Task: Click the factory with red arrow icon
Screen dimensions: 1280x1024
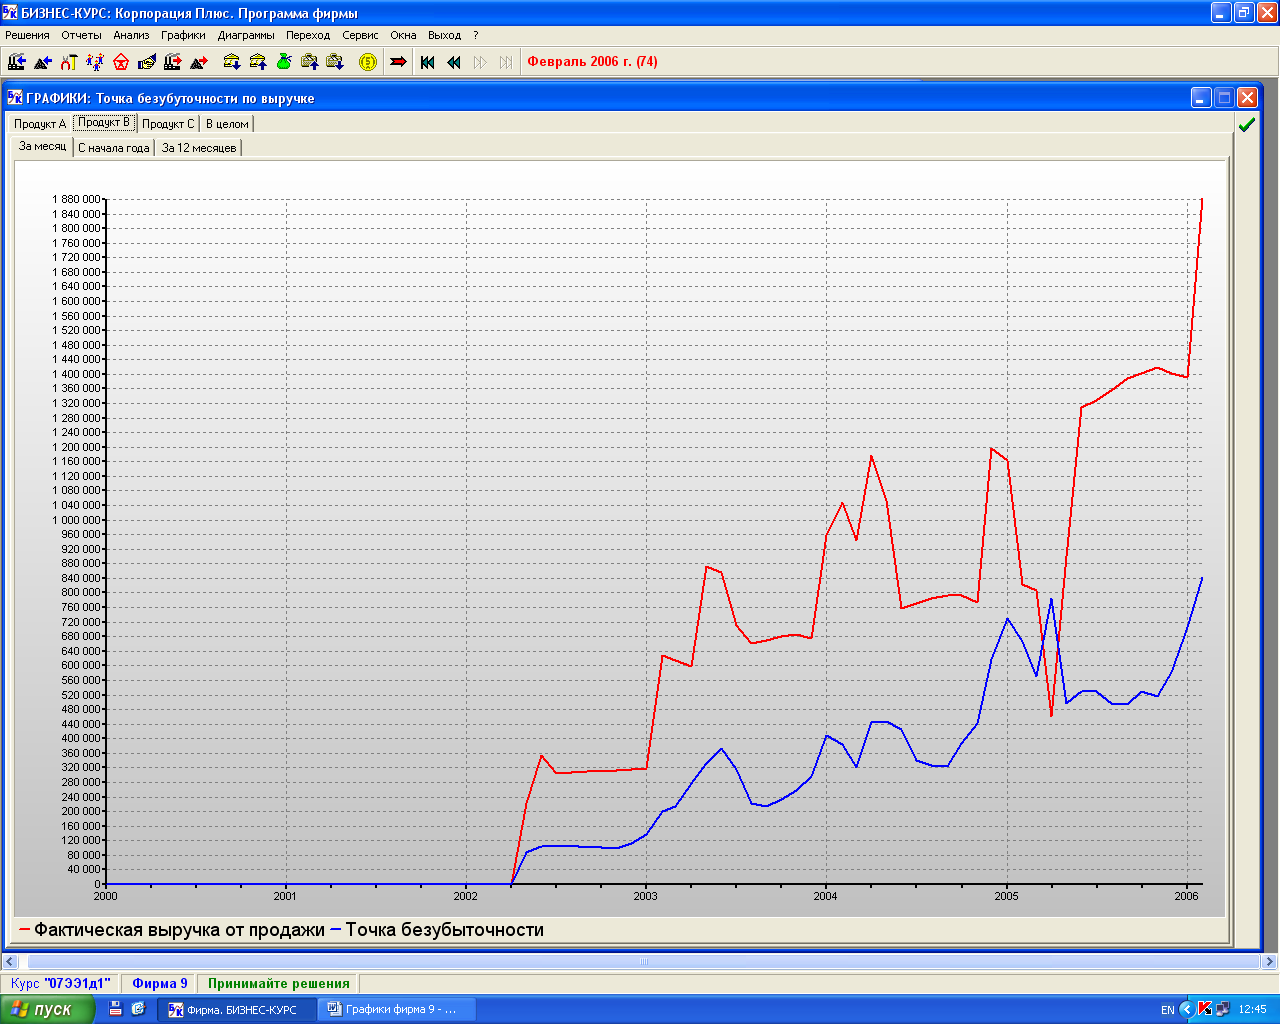Action: point(173,62)
